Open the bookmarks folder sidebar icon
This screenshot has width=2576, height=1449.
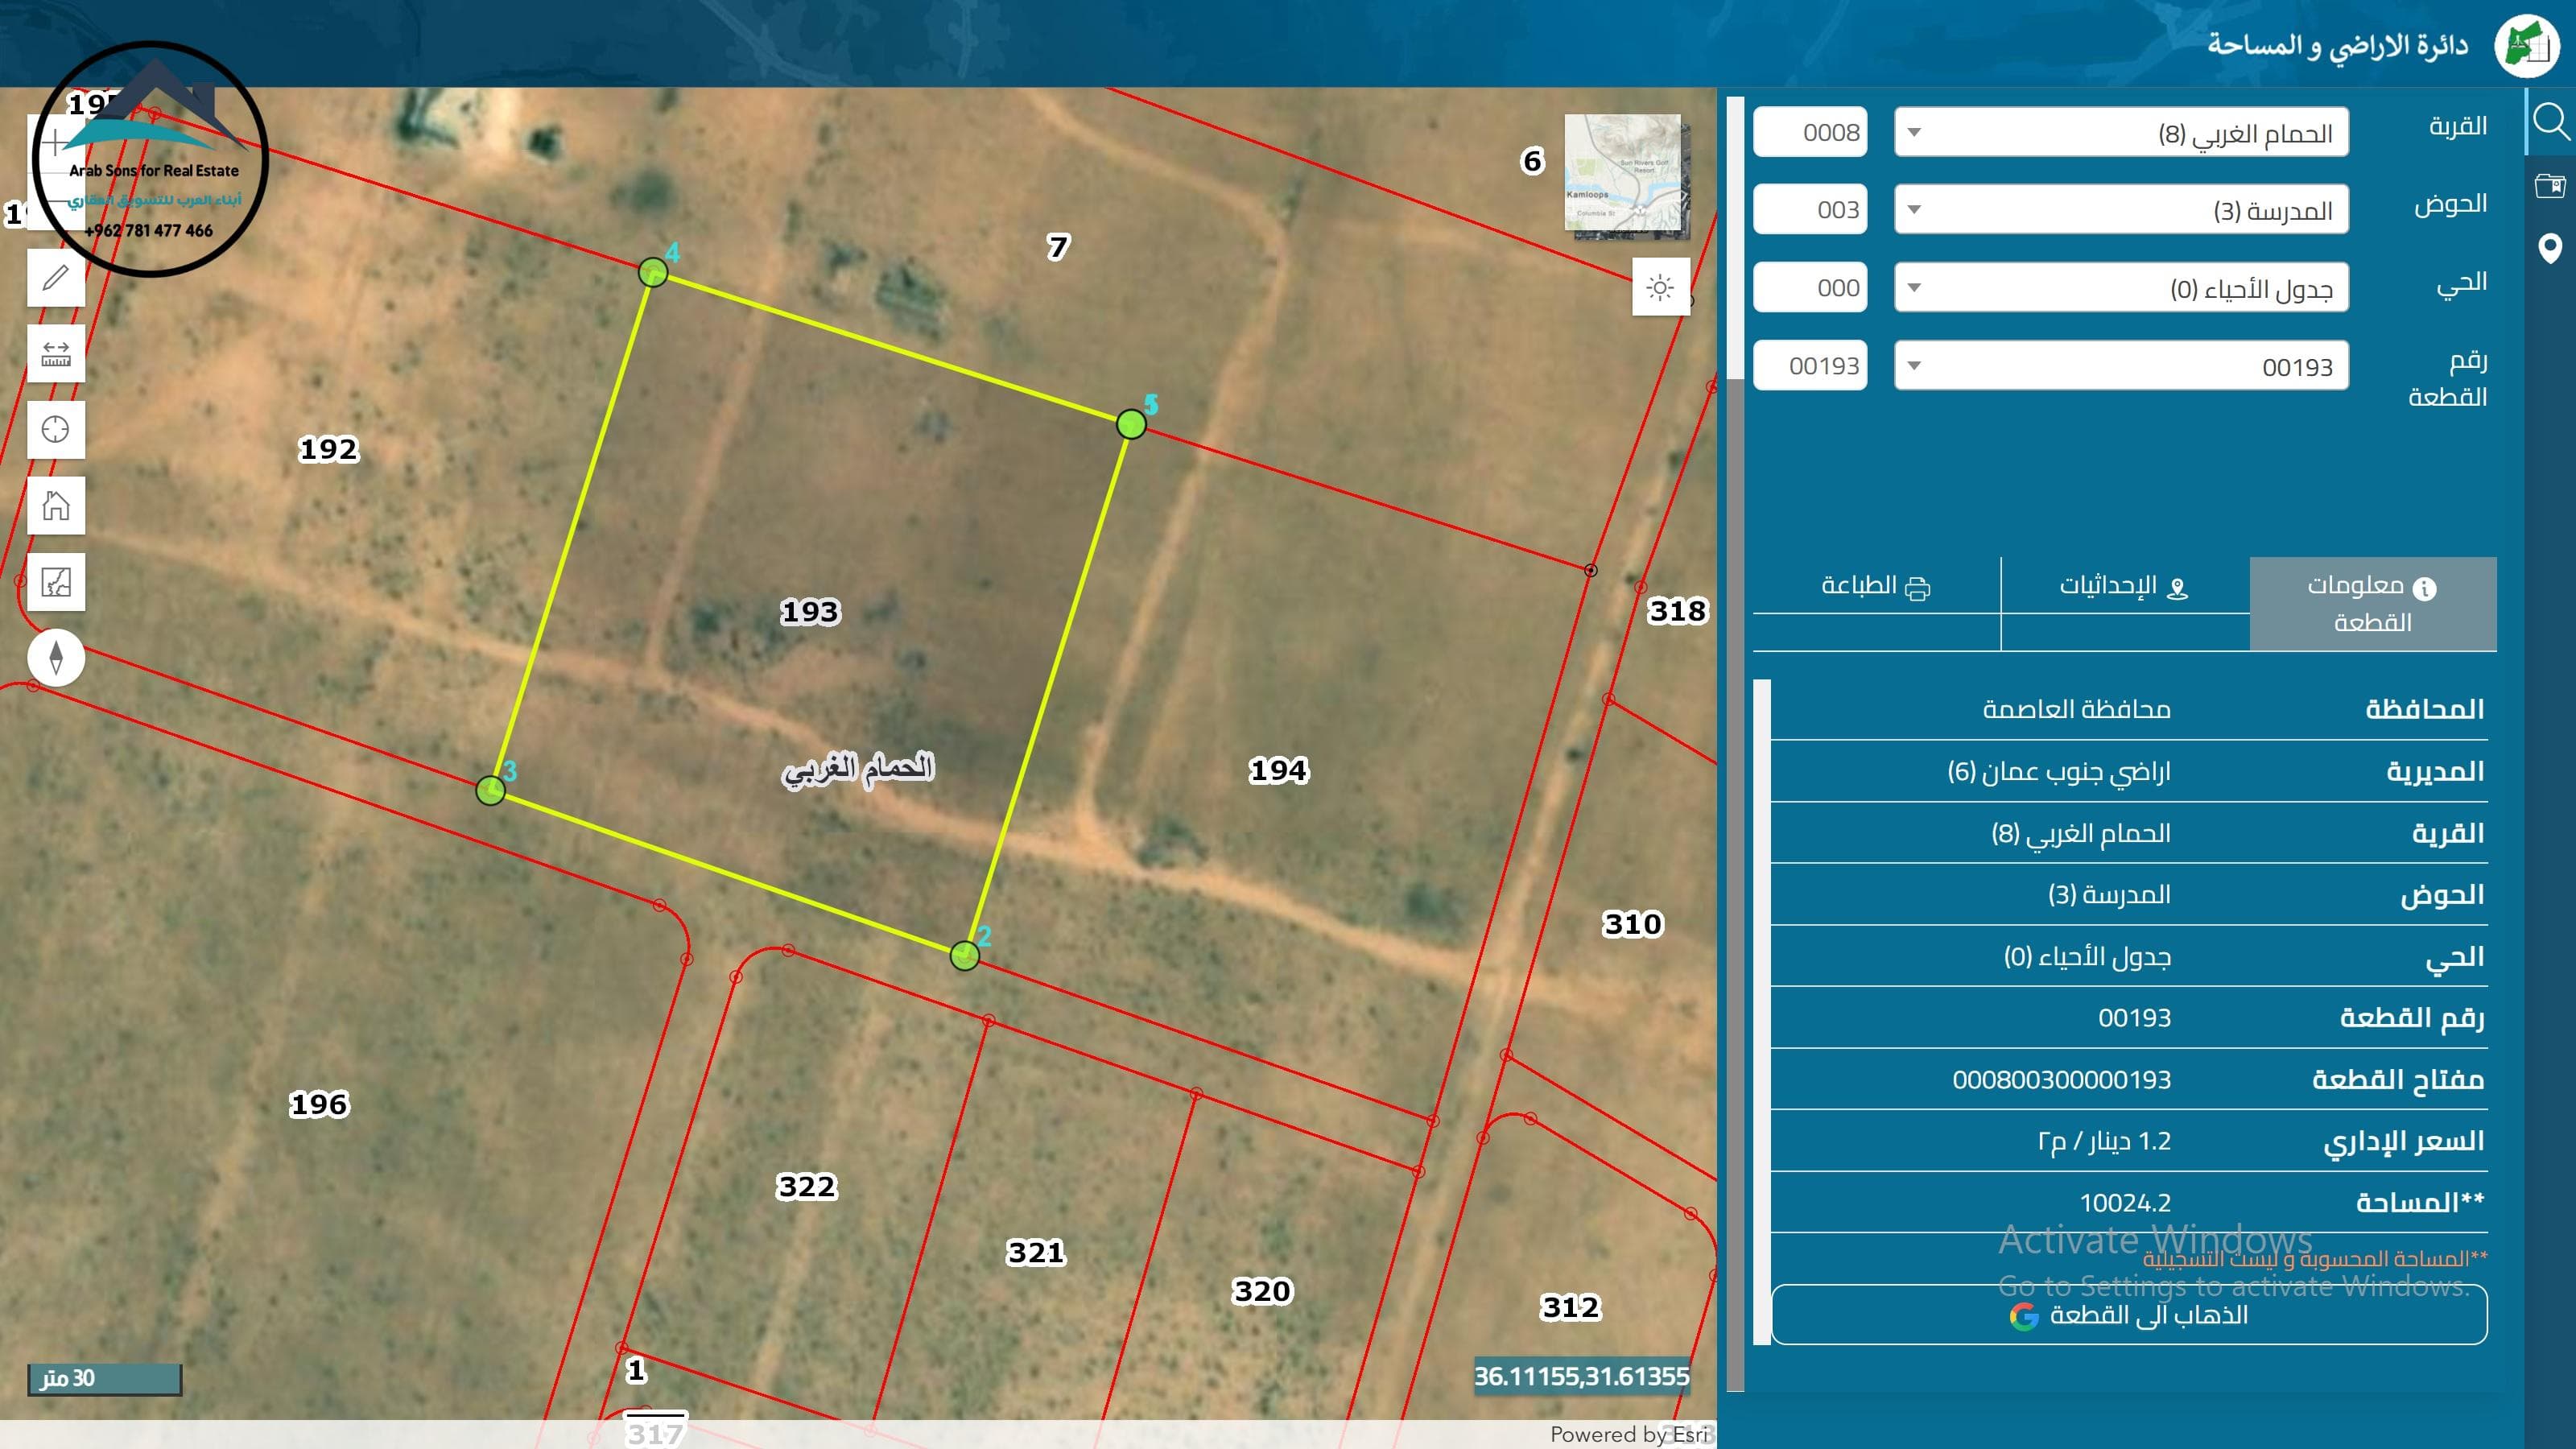click(2550, 185)
